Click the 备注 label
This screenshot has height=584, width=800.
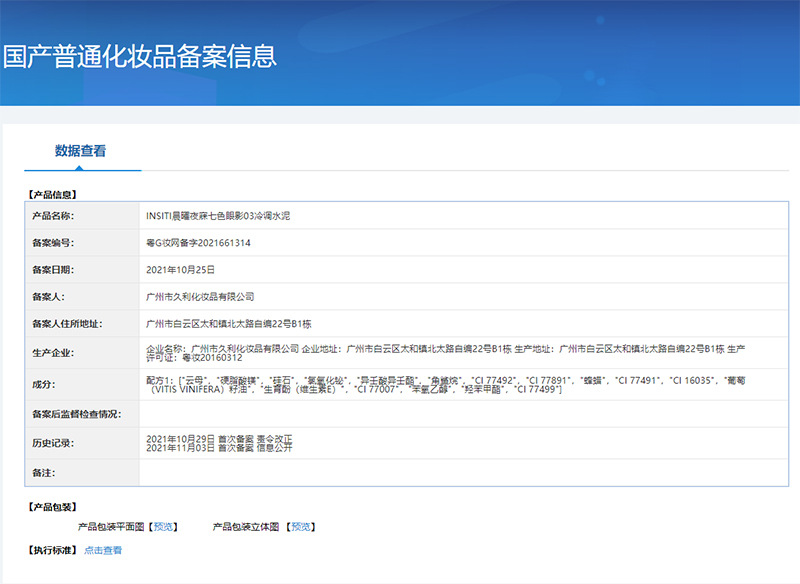pos(44,473)
